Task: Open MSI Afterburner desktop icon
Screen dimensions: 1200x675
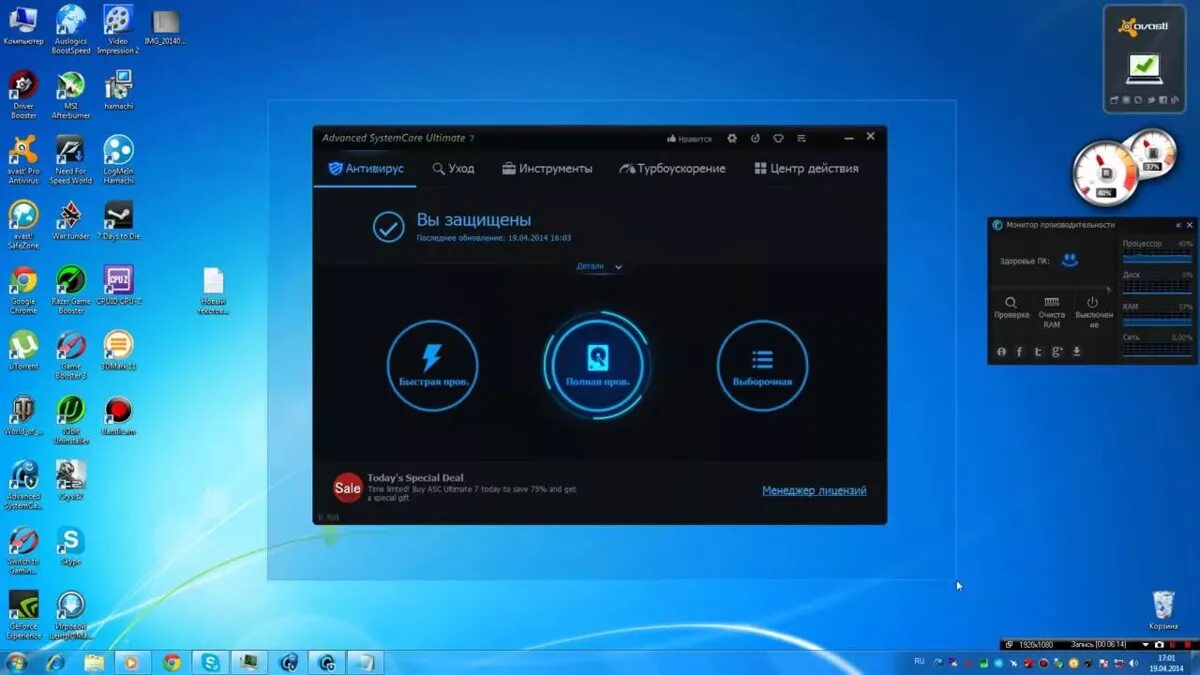Action: [x=71, y=94]
